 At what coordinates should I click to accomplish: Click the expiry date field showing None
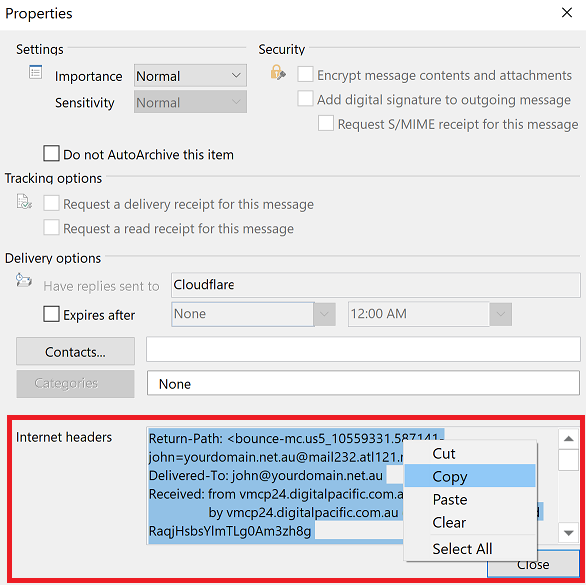click(x=243, y=314)
